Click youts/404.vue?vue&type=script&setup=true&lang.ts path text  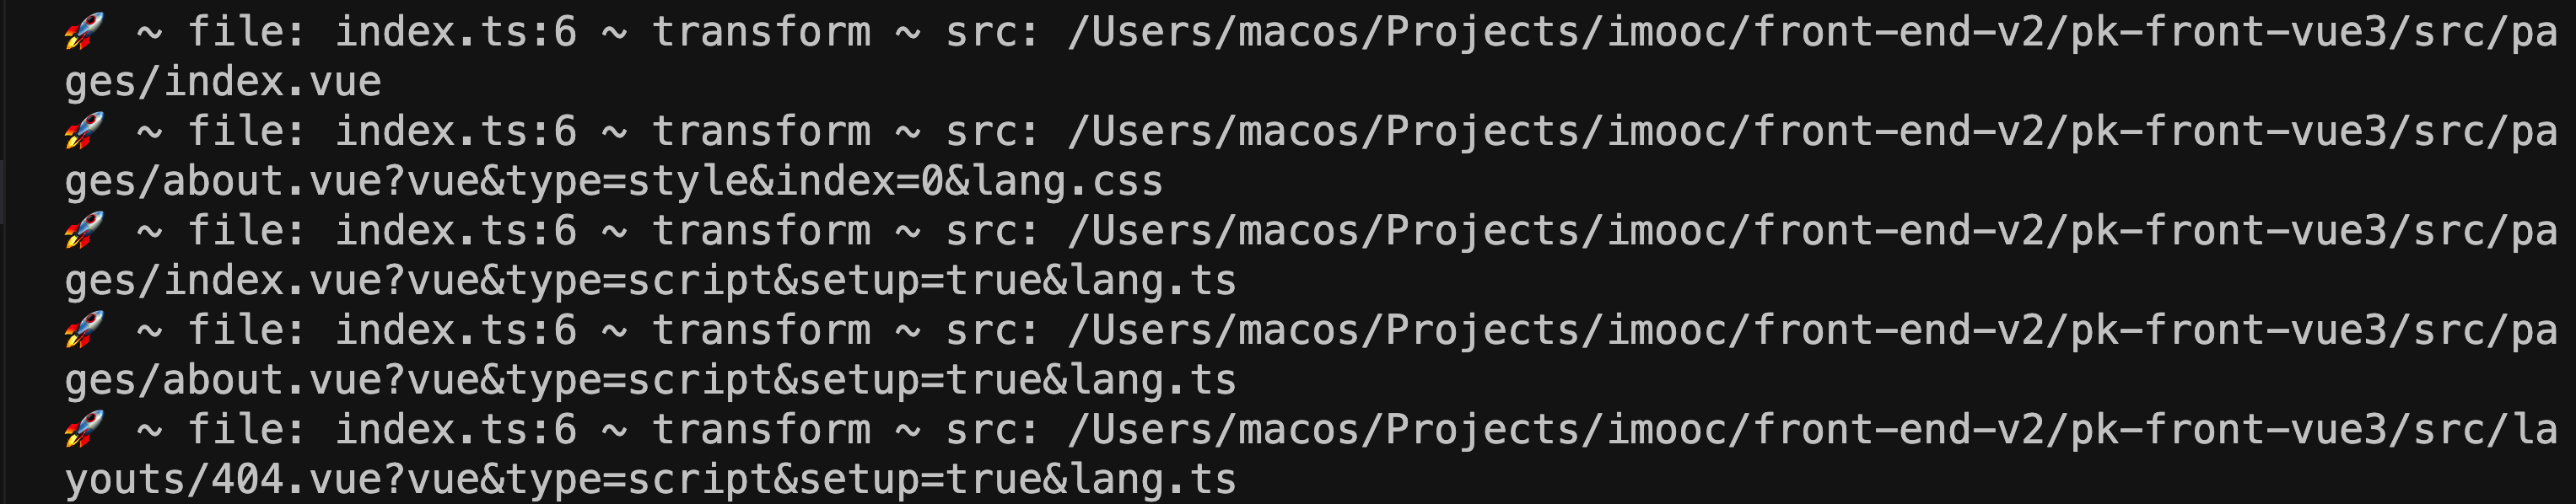(x=650, y=480)
